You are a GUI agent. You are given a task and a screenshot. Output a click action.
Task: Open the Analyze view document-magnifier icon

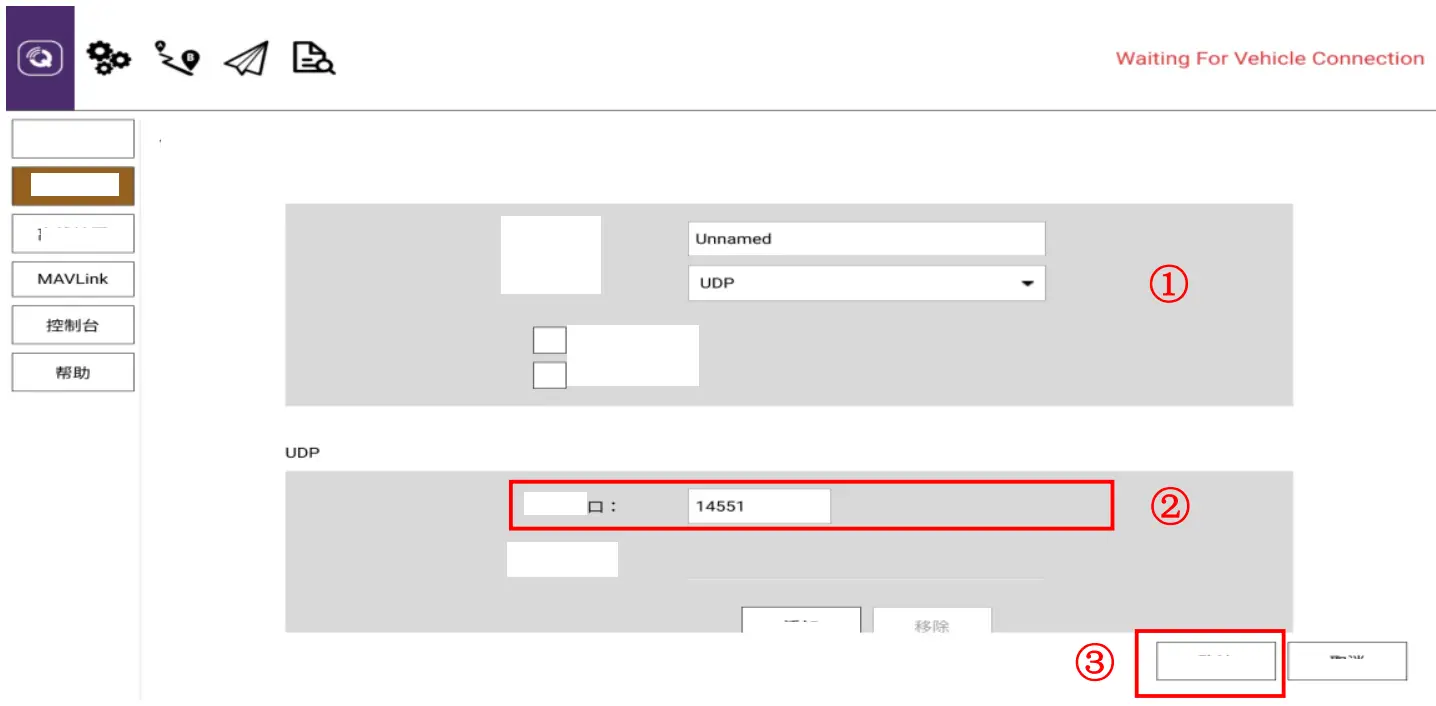pyautogui.click(x=313, y=59)
